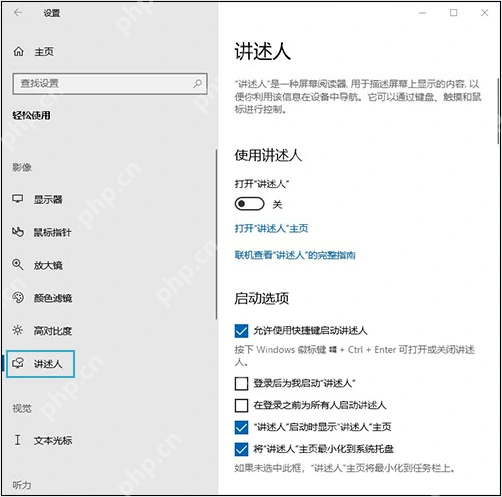Click the 使用讲述人 section heading
This screenshot has height=497, width=502.
pos(268,155)
